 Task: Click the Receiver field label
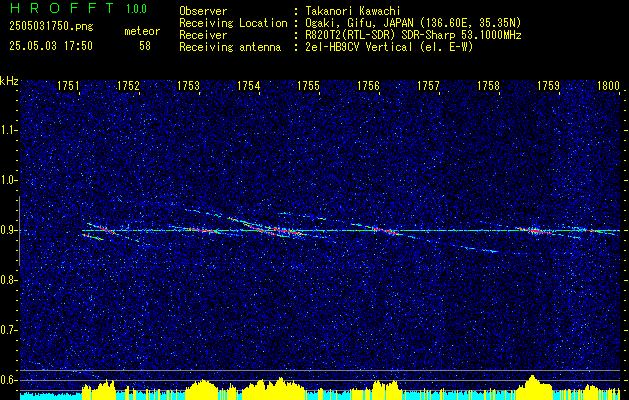[x=203, y=35]
